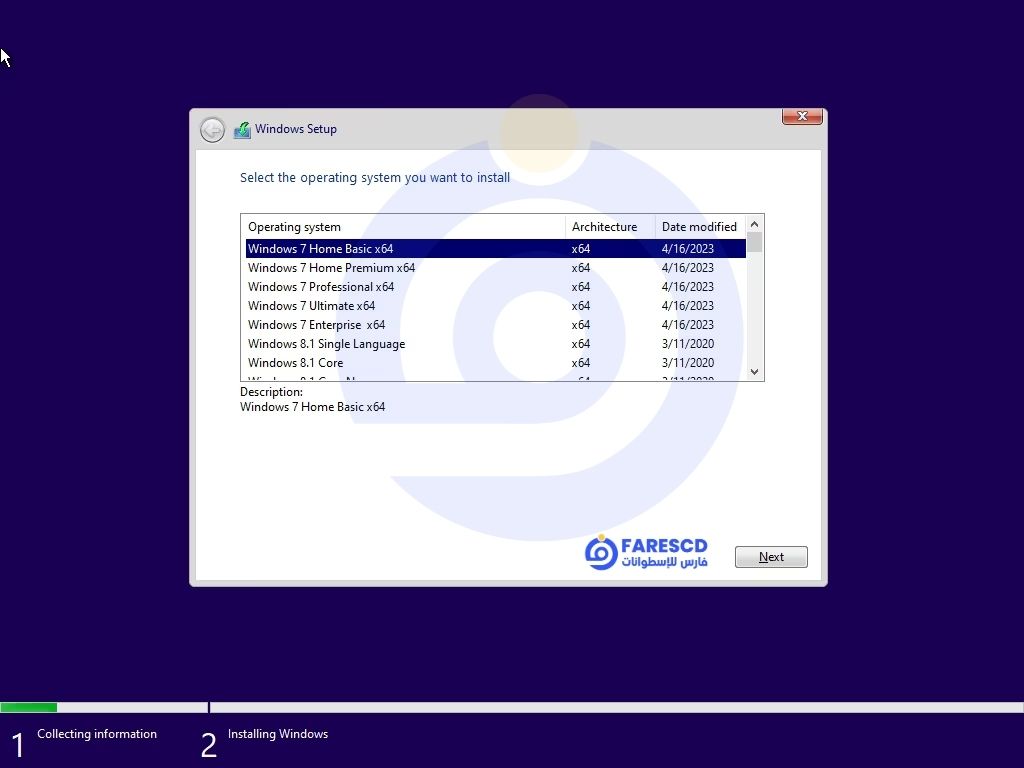
Task: Click the OS list scrollbar thumb
Action: pyautogui.click(x=754, y=242)
